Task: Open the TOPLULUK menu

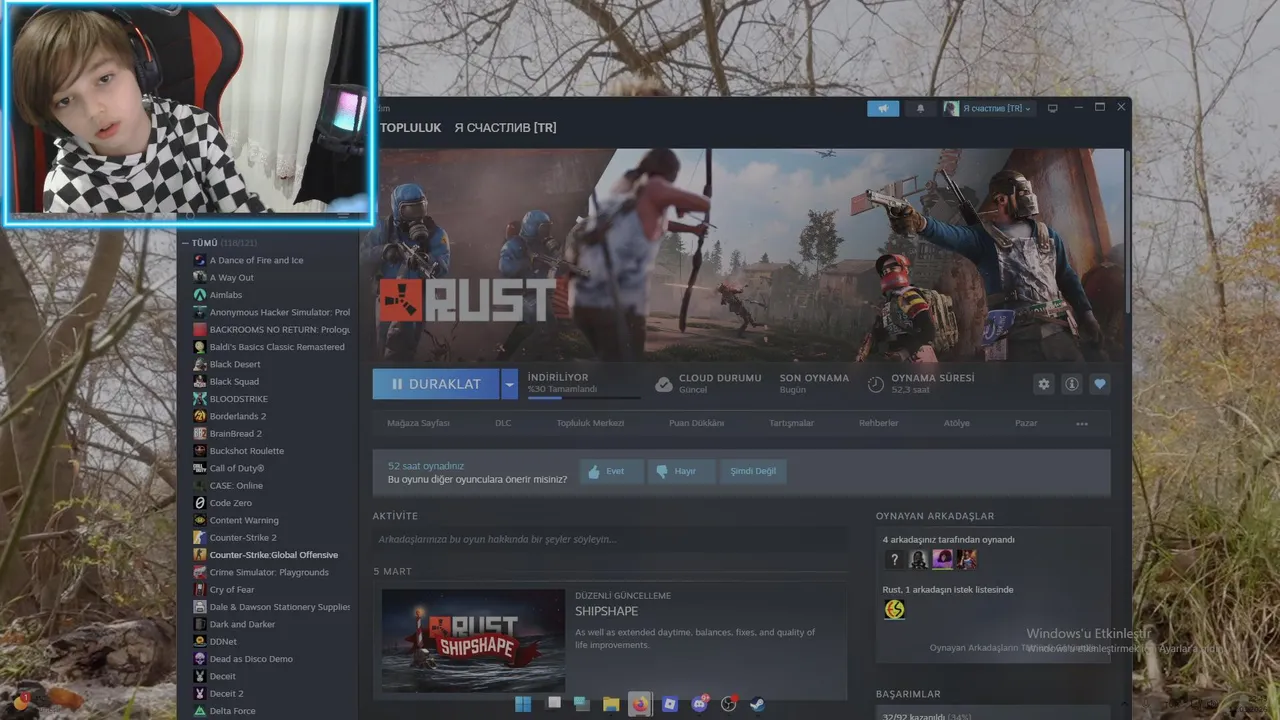Action: point(410,128)
